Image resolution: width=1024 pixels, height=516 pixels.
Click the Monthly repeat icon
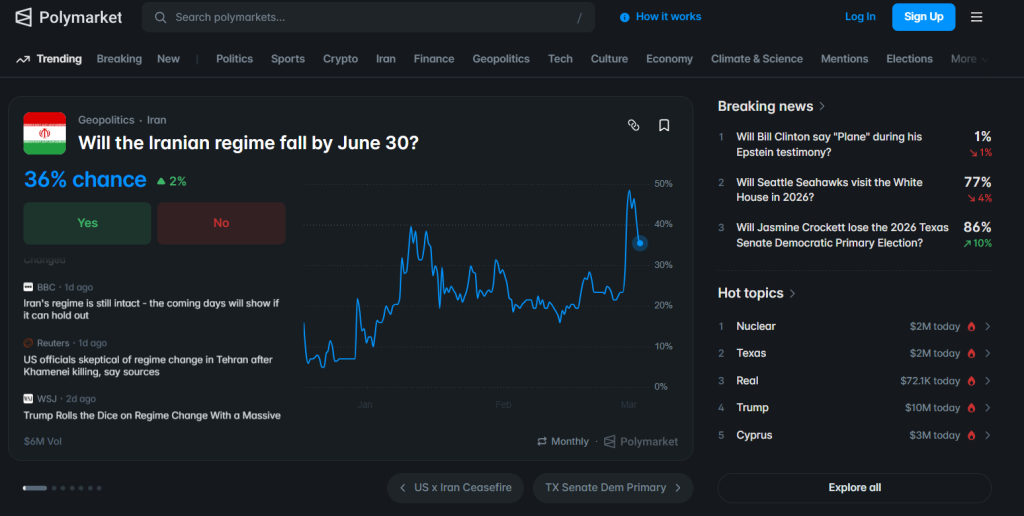[541, 442]
